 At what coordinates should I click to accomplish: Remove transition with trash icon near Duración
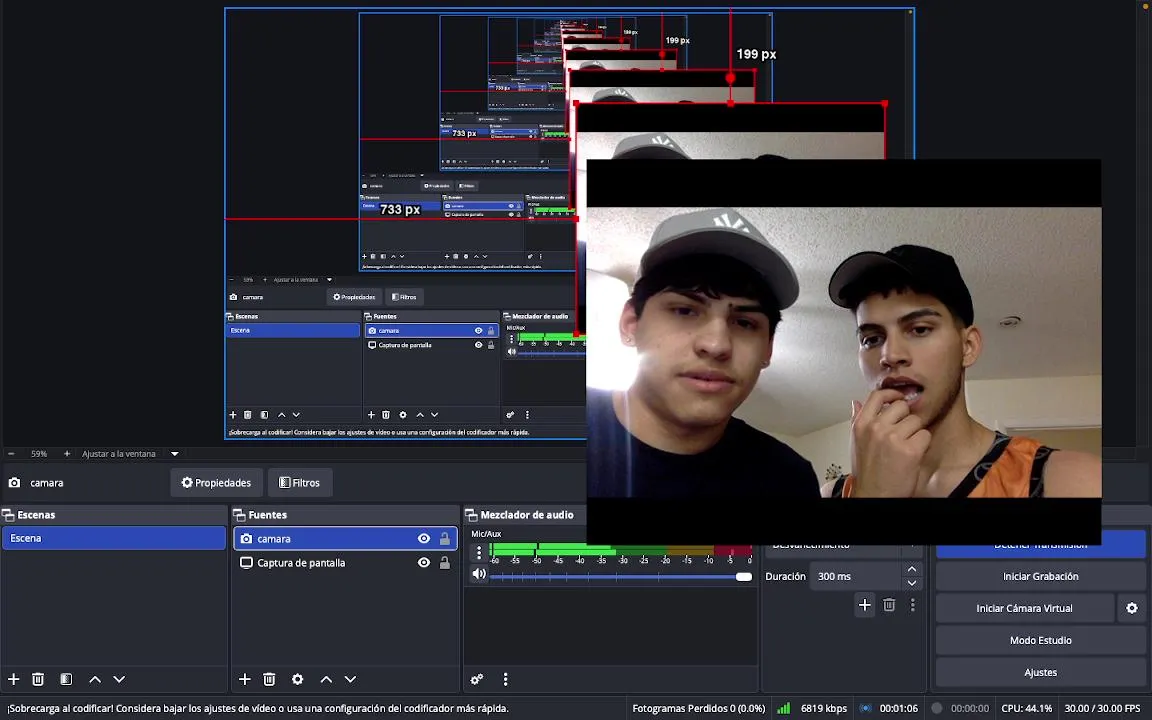(x=889, y=605)
